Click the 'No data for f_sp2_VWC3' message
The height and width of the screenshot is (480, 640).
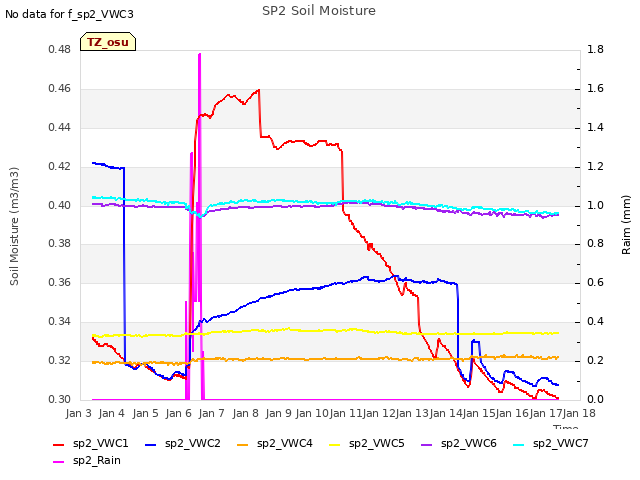69,14
